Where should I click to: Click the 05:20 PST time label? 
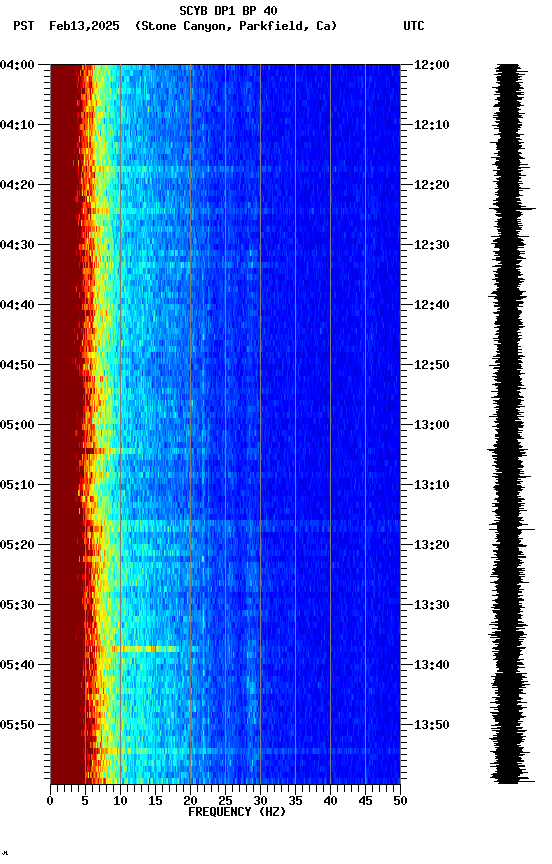17,545
